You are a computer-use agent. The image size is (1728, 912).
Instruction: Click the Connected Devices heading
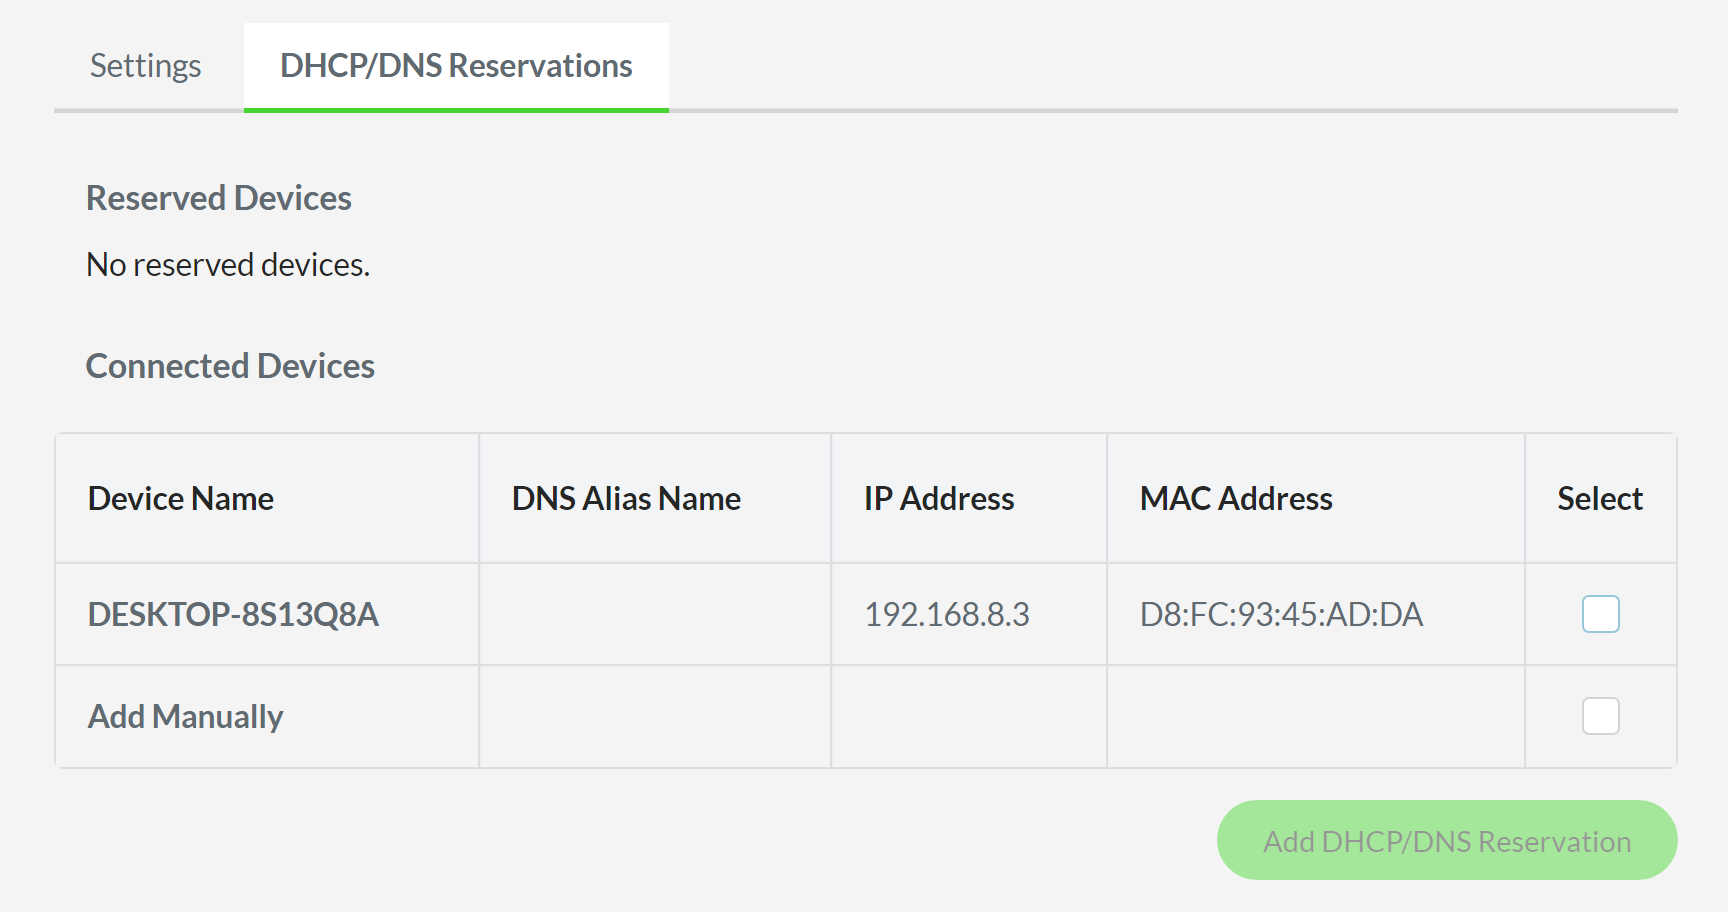click(x=230, y=365)
